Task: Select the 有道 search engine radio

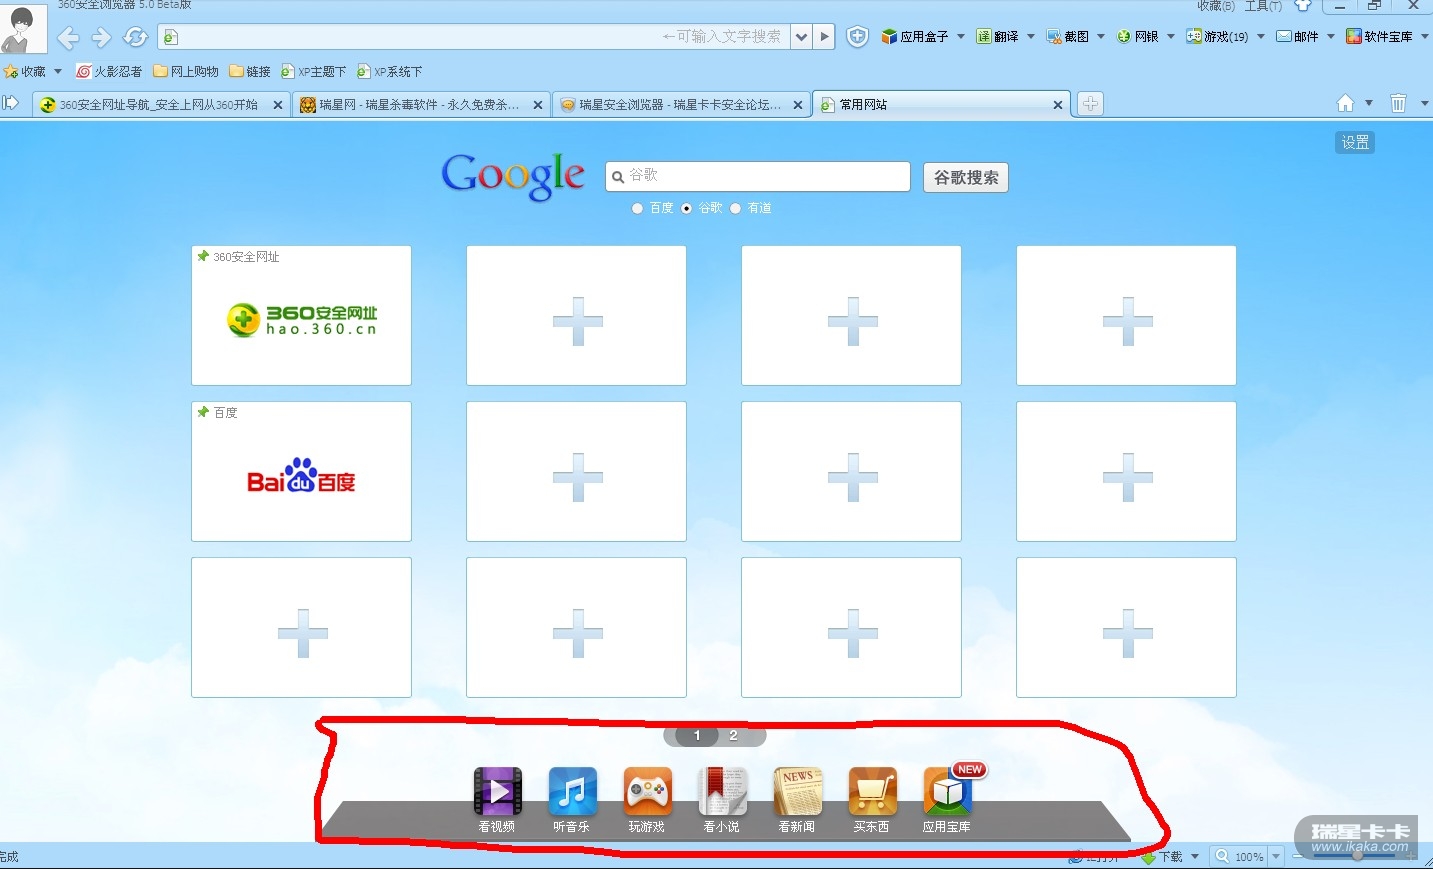Action: click(x=735, y=208)
